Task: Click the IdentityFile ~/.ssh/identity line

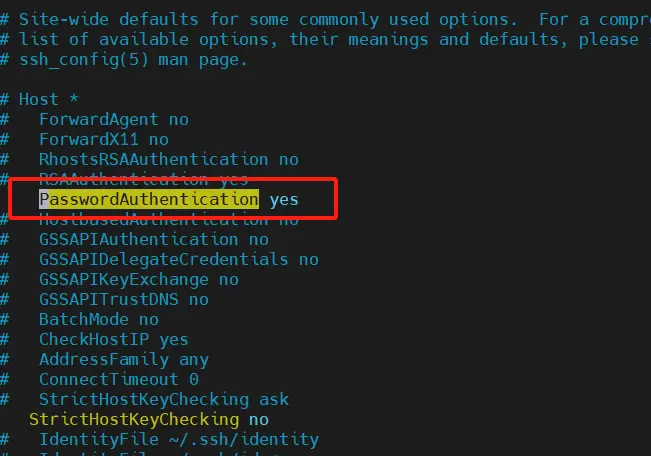Action: coord(178,439)
